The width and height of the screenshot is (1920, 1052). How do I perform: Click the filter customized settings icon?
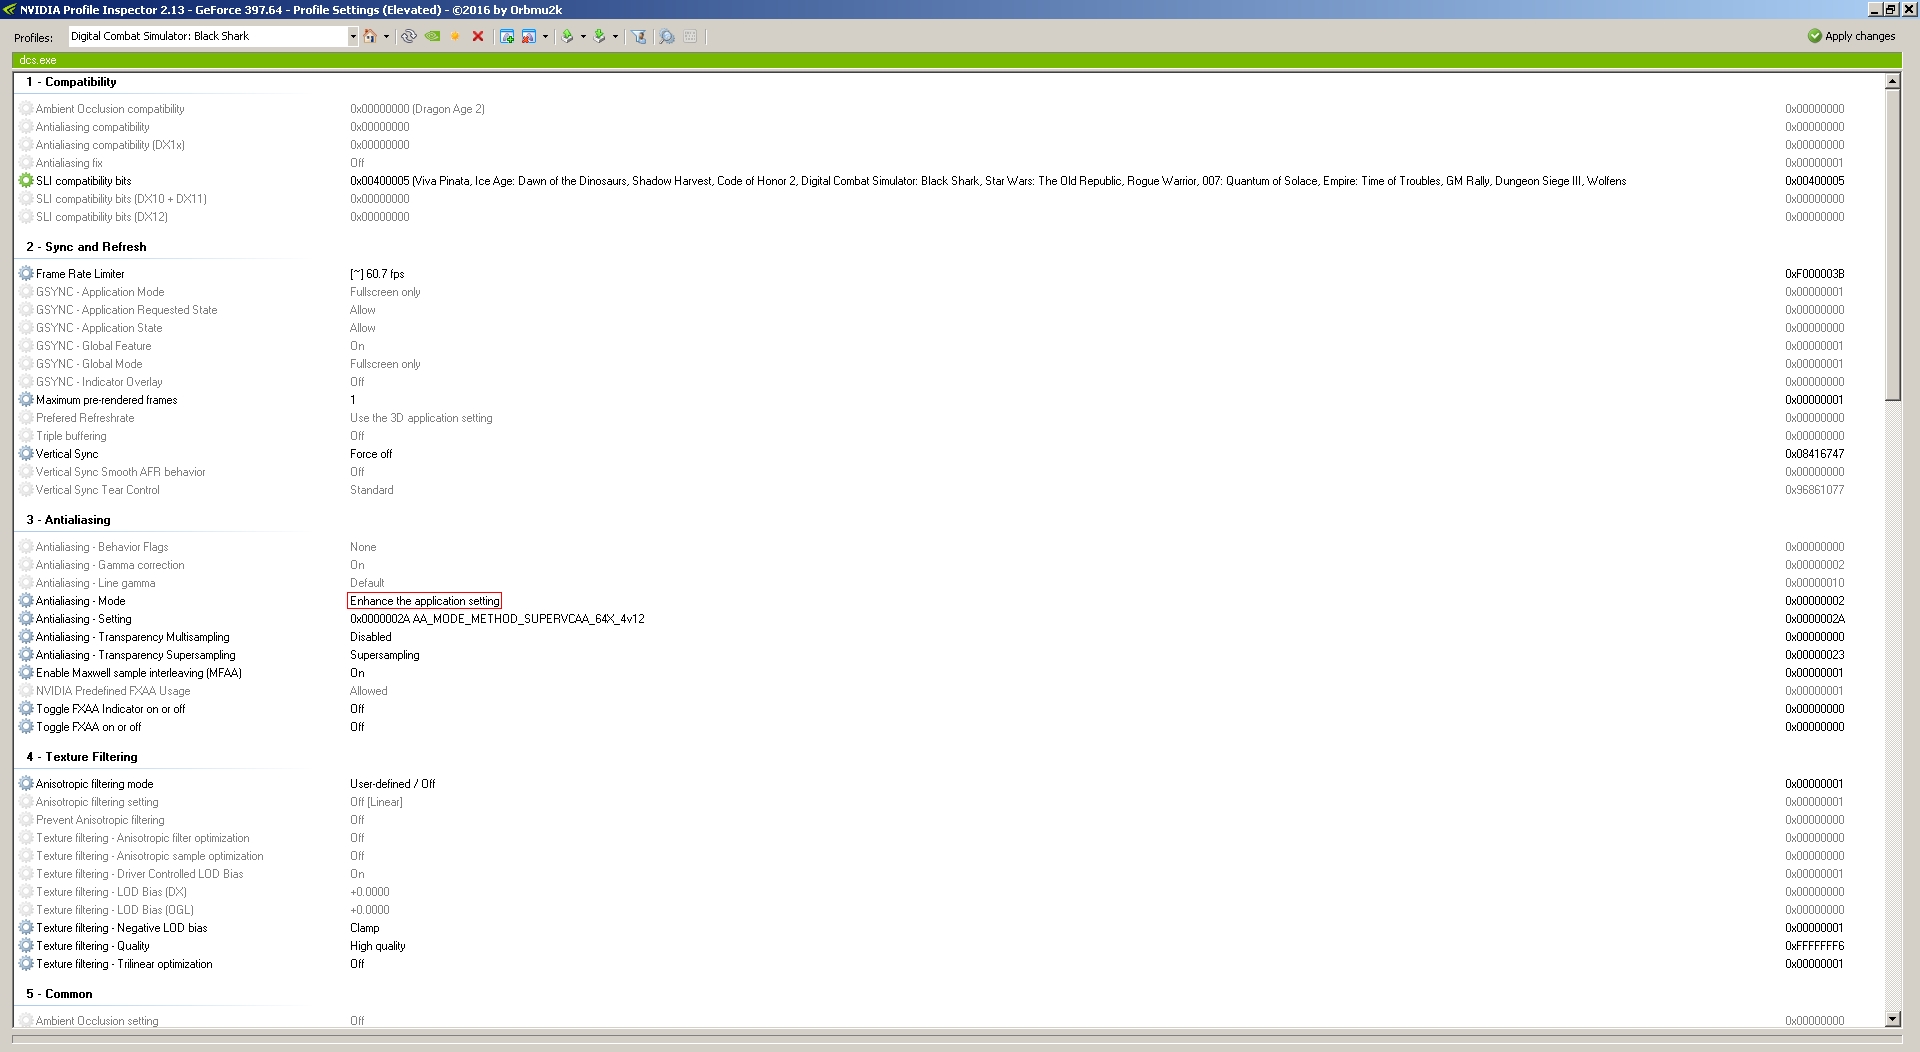[638, 36]
